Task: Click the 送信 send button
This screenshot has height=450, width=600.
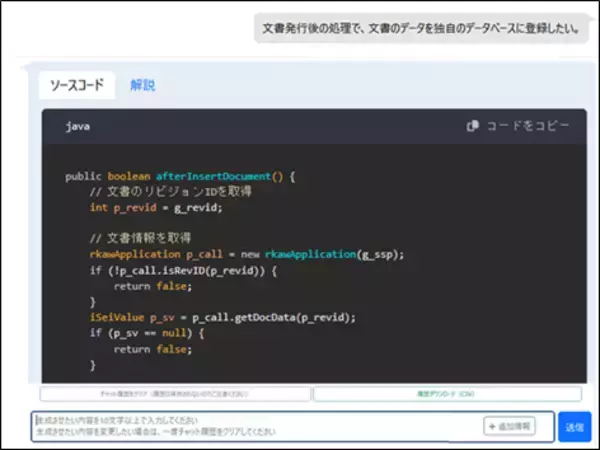Action: (x=574, y=427)
